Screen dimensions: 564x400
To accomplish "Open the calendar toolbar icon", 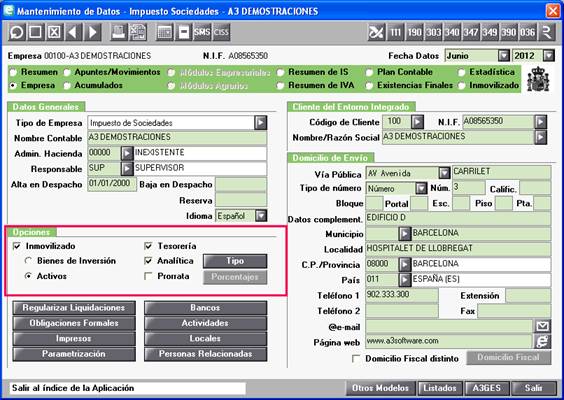I will click(x=164, y=32).
